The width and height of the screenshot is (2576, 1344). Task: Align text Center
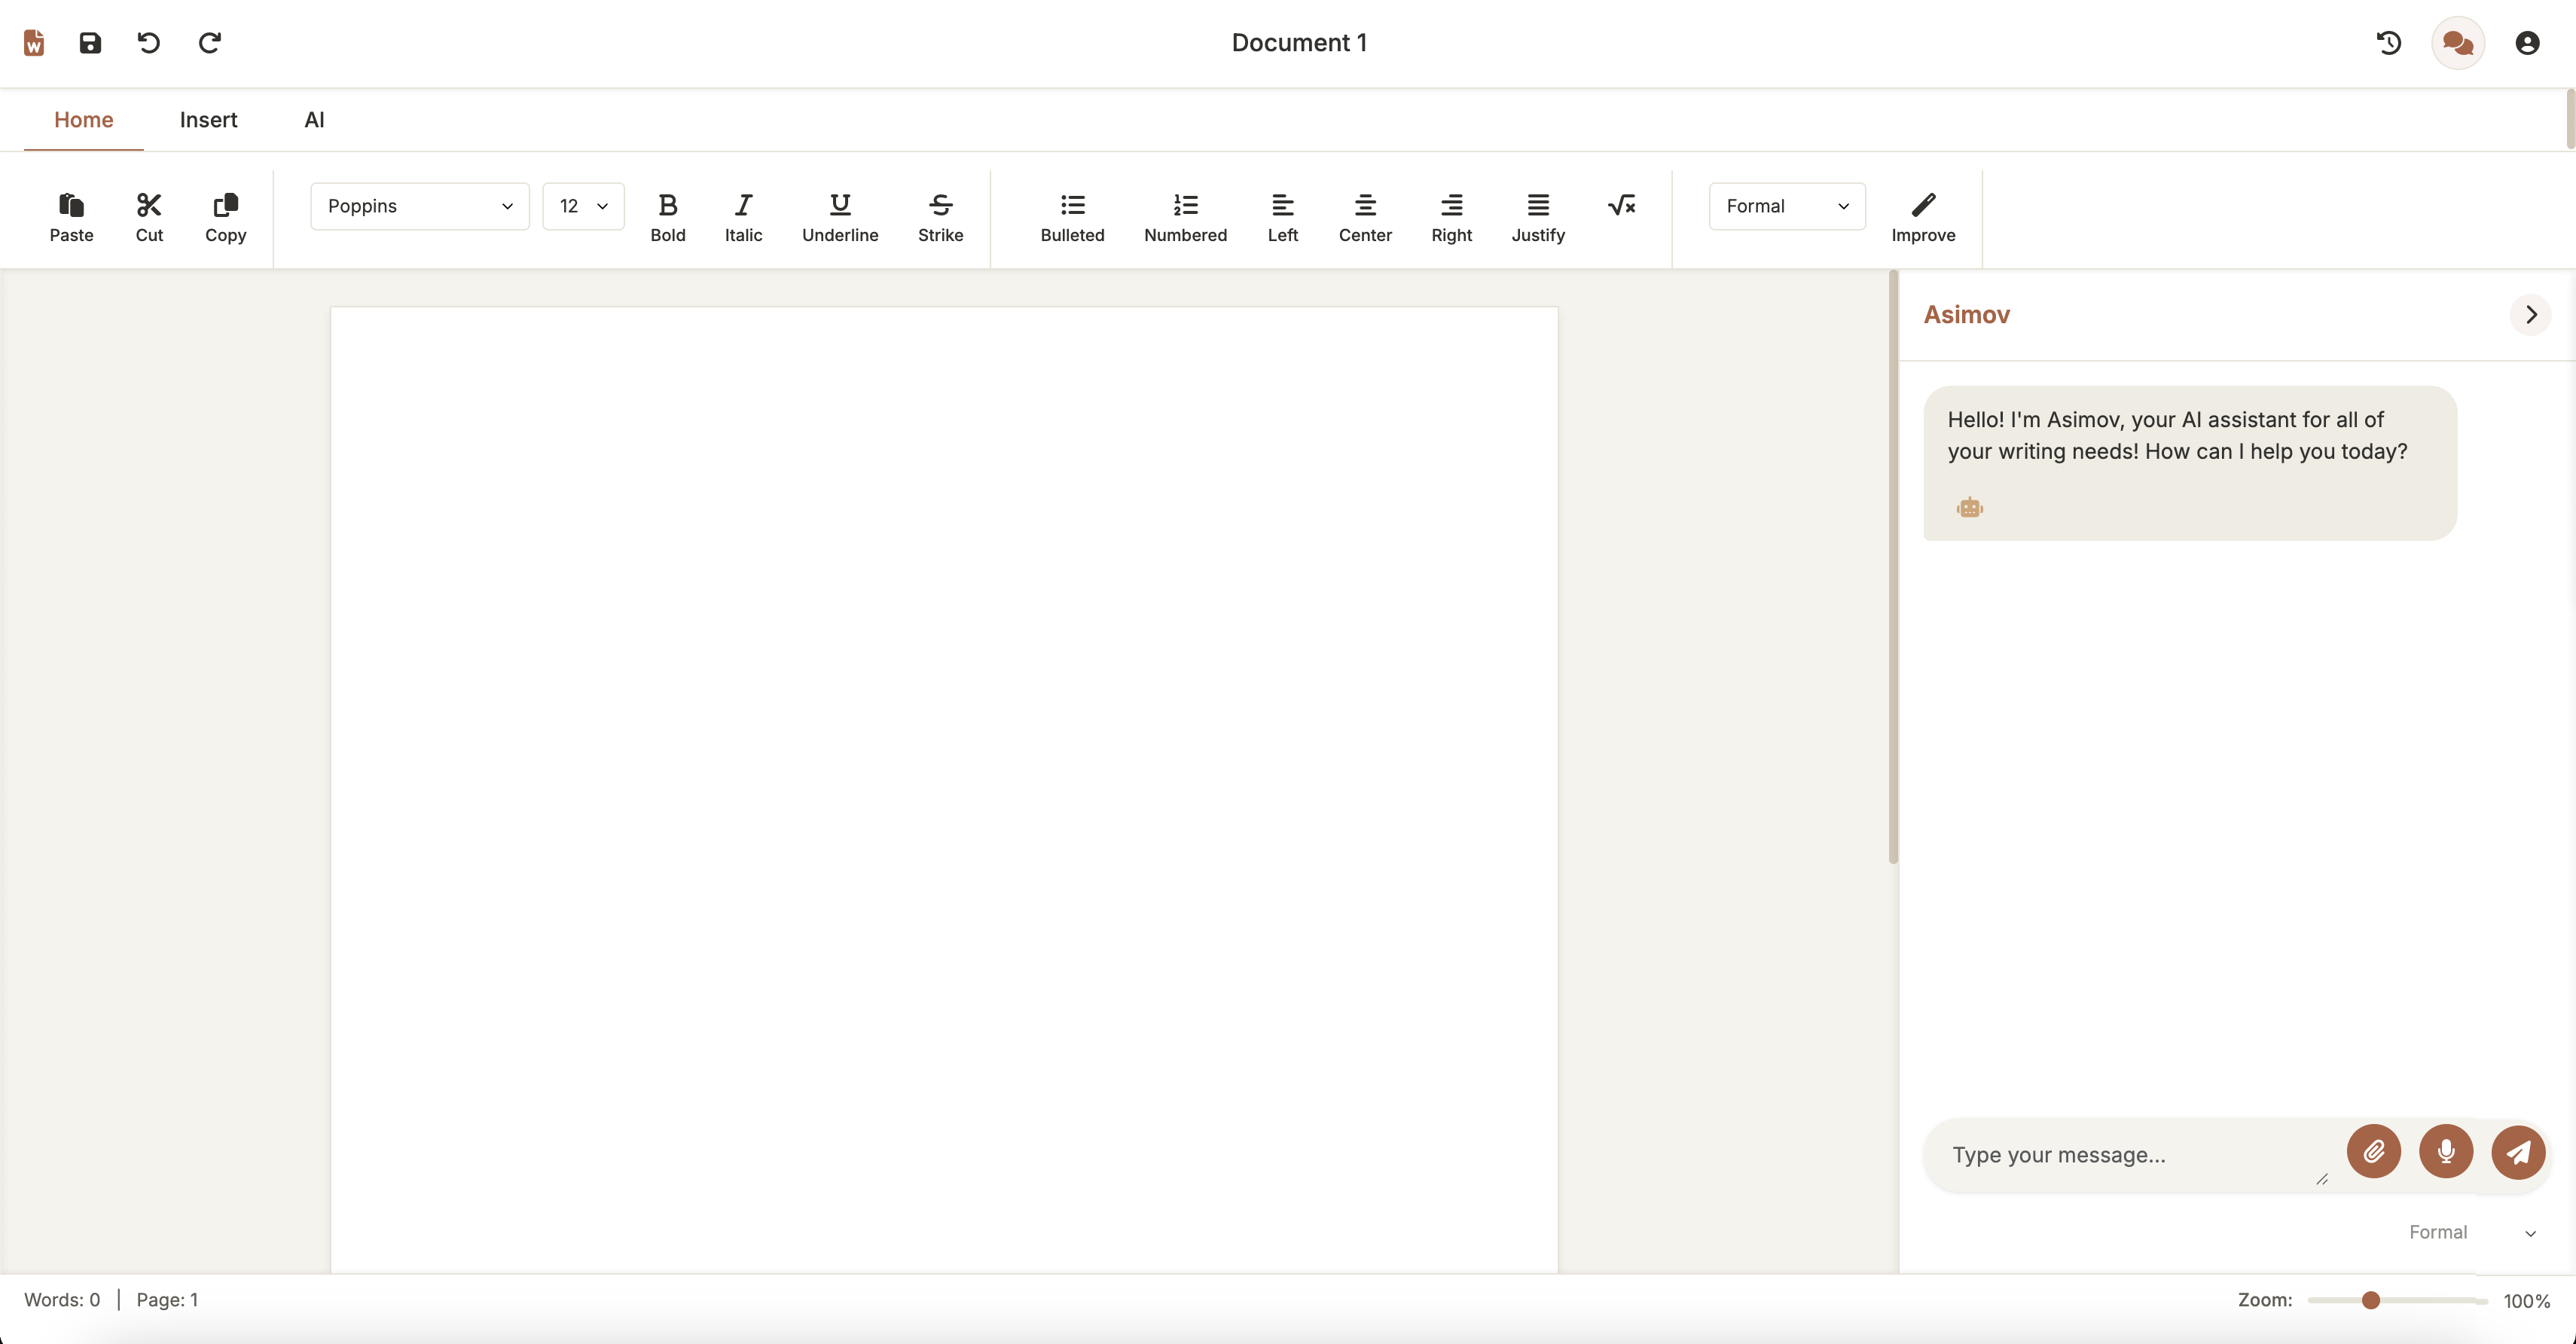pyautogui.click(x=1365, y=218)
